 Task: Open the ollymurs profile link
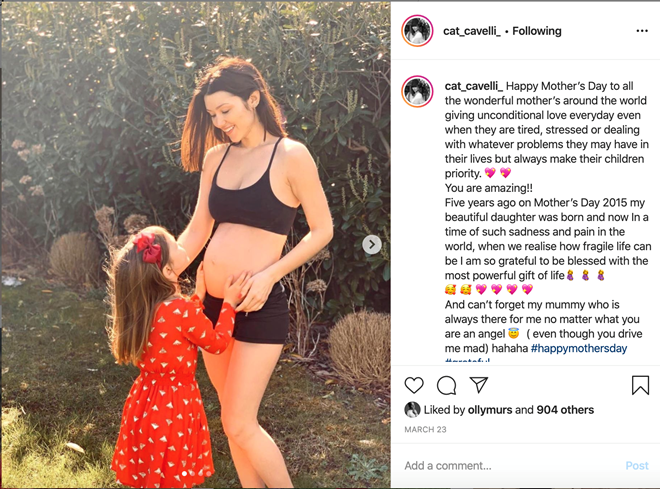click(x=490, y=410)
